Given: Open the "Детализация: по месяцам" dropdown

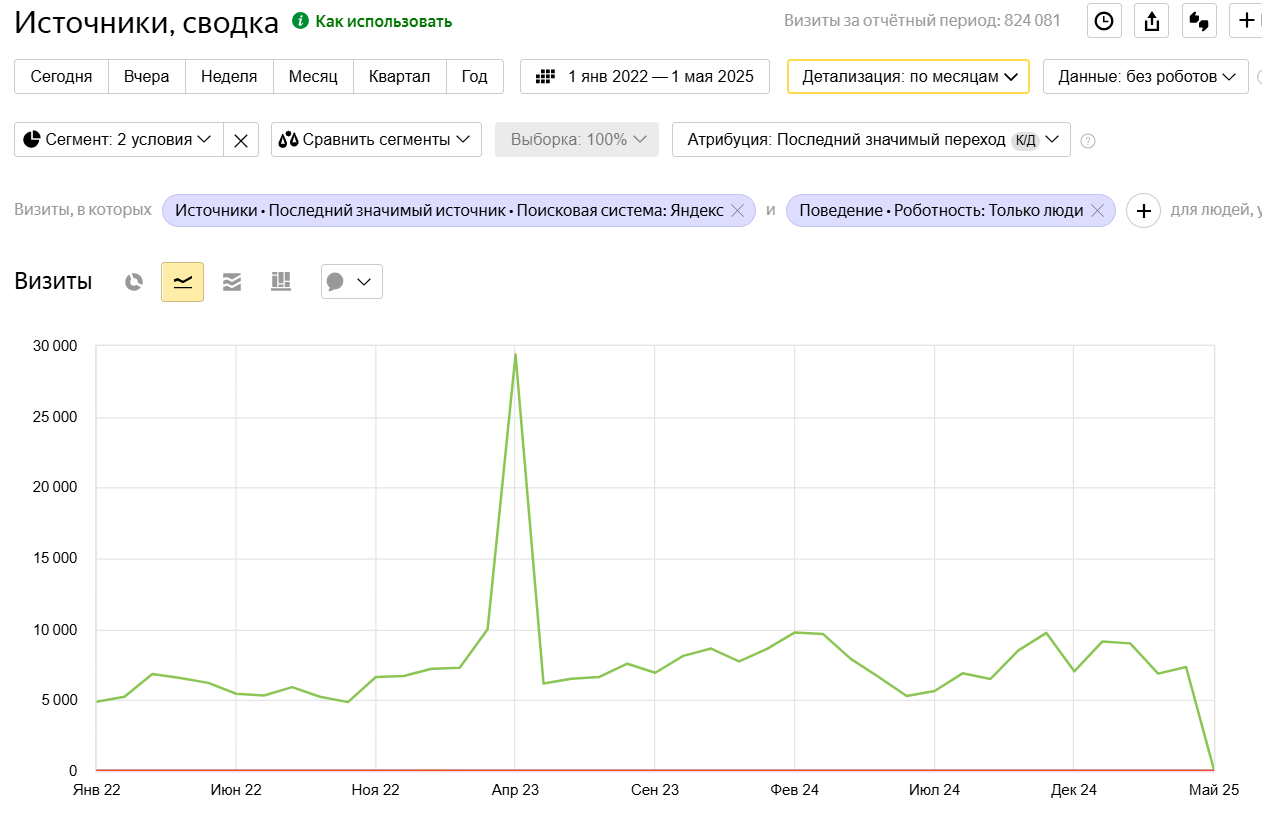Looking at the screenshot, I should 908,77.
